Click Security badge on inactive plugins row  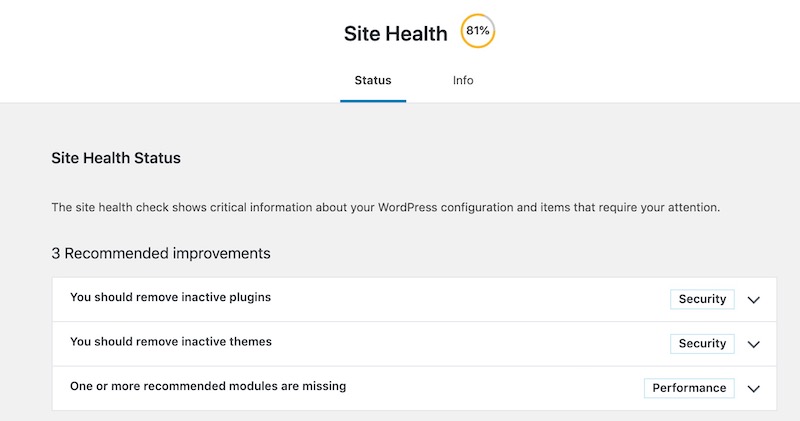[x=702, y=299]
